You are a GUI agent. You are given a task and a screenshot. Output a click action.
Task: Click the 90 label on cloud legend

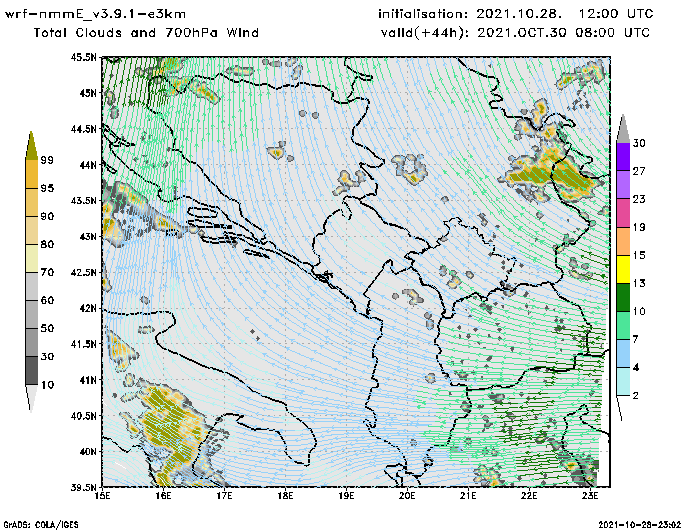tap(47, 216)
